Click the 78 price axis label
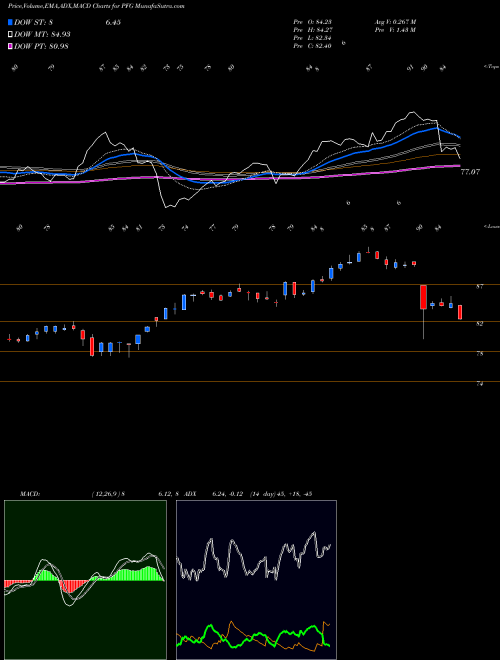Screen dimensions: 500x660 point(479,354)
